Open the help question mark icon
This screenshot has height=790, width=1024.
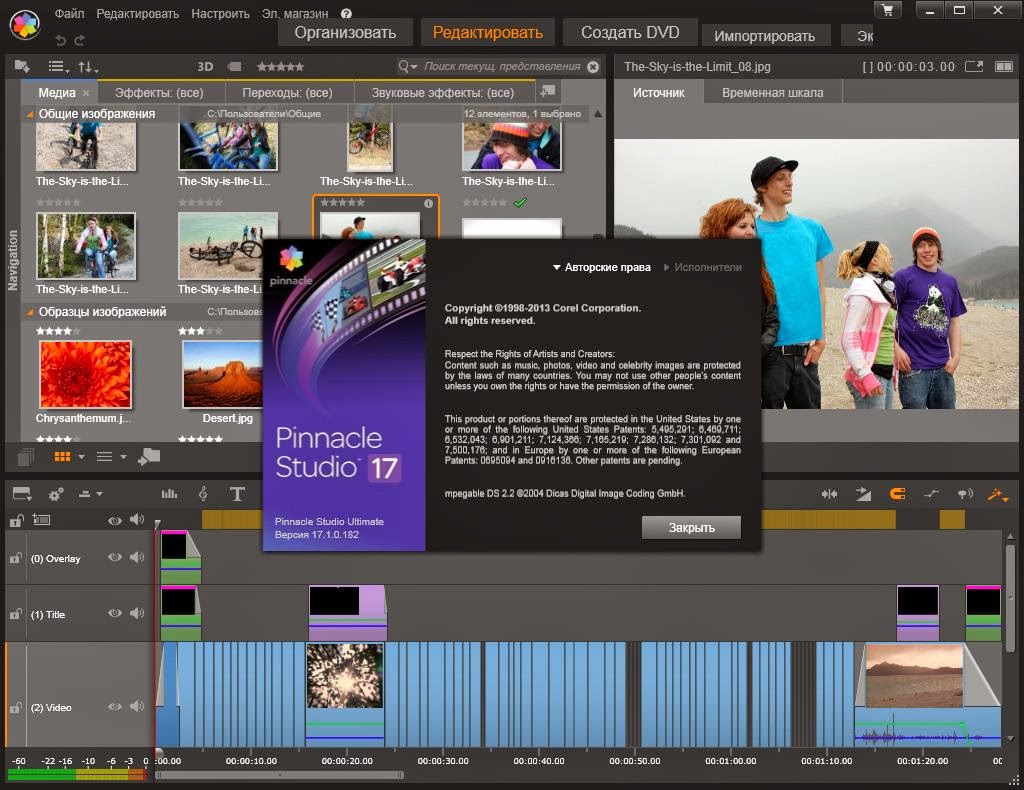(346, 13)
